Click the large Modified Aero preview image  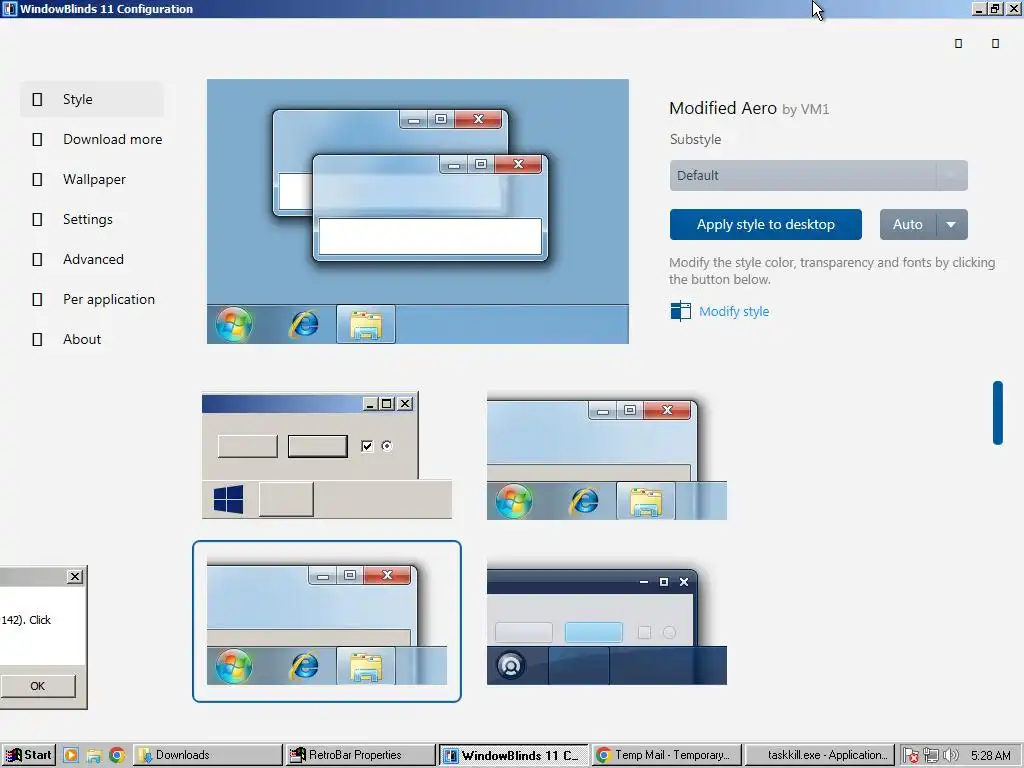[x=418, y=212]
